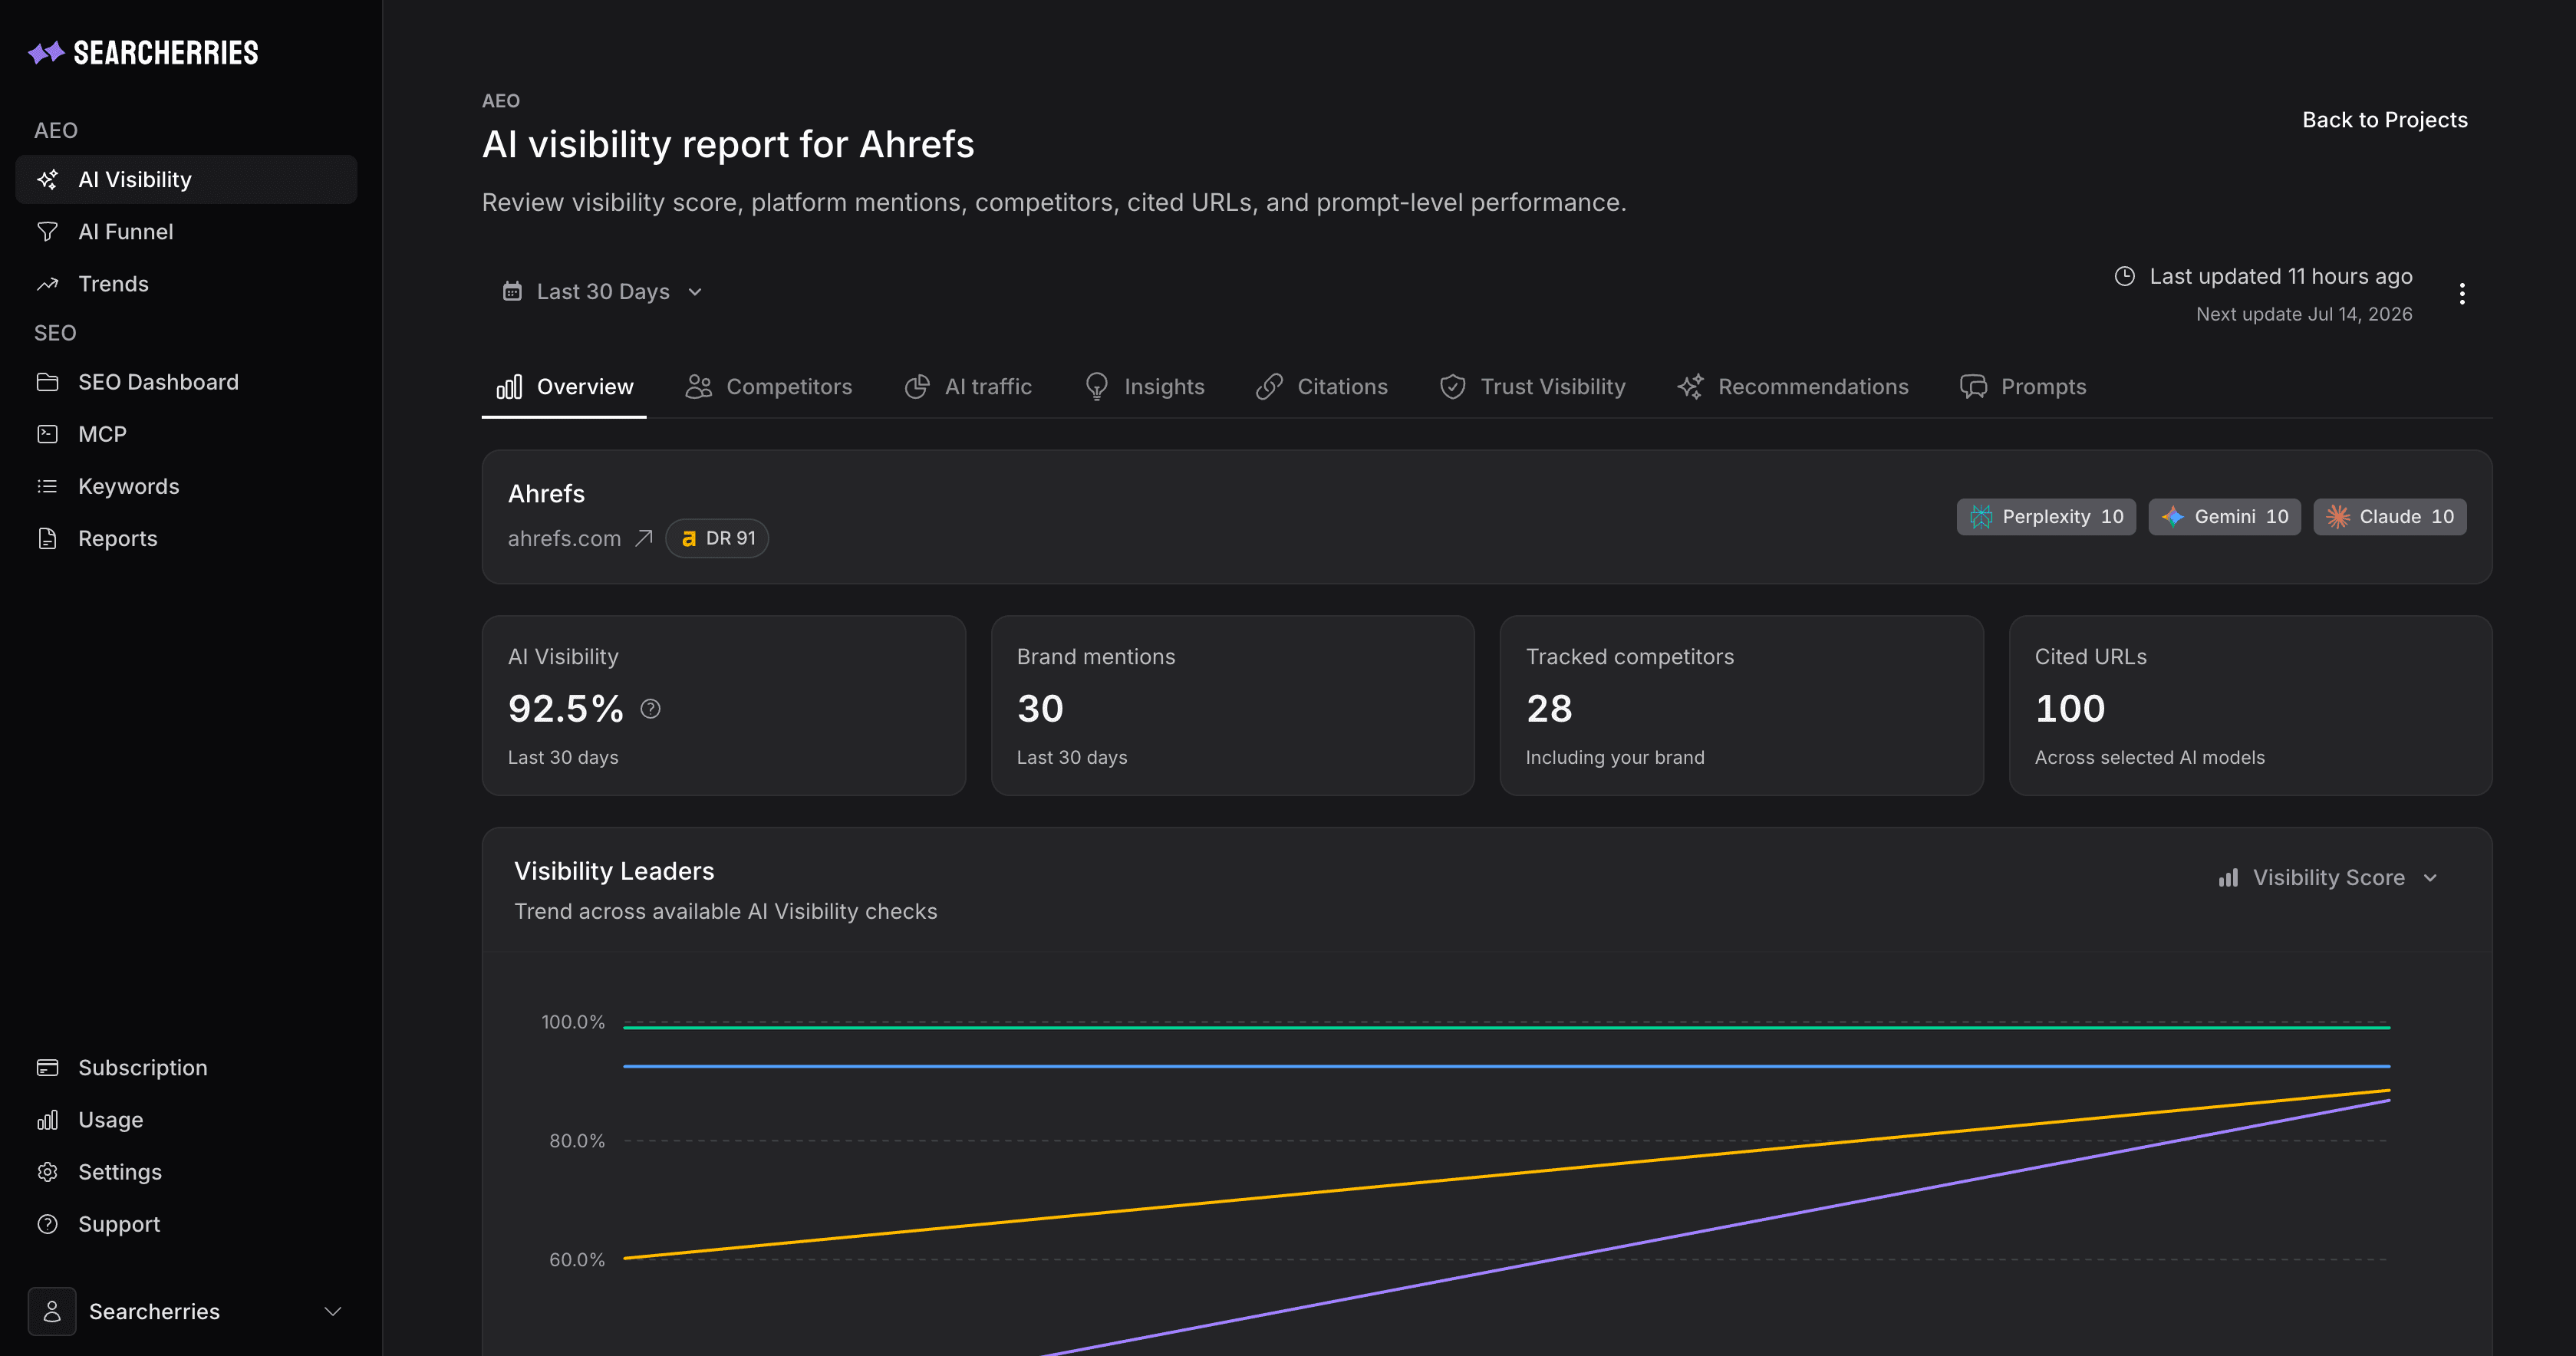Open the Visibility Score metric dropdown
Screen dimensions: 2576x1356
coord(2328,877)
